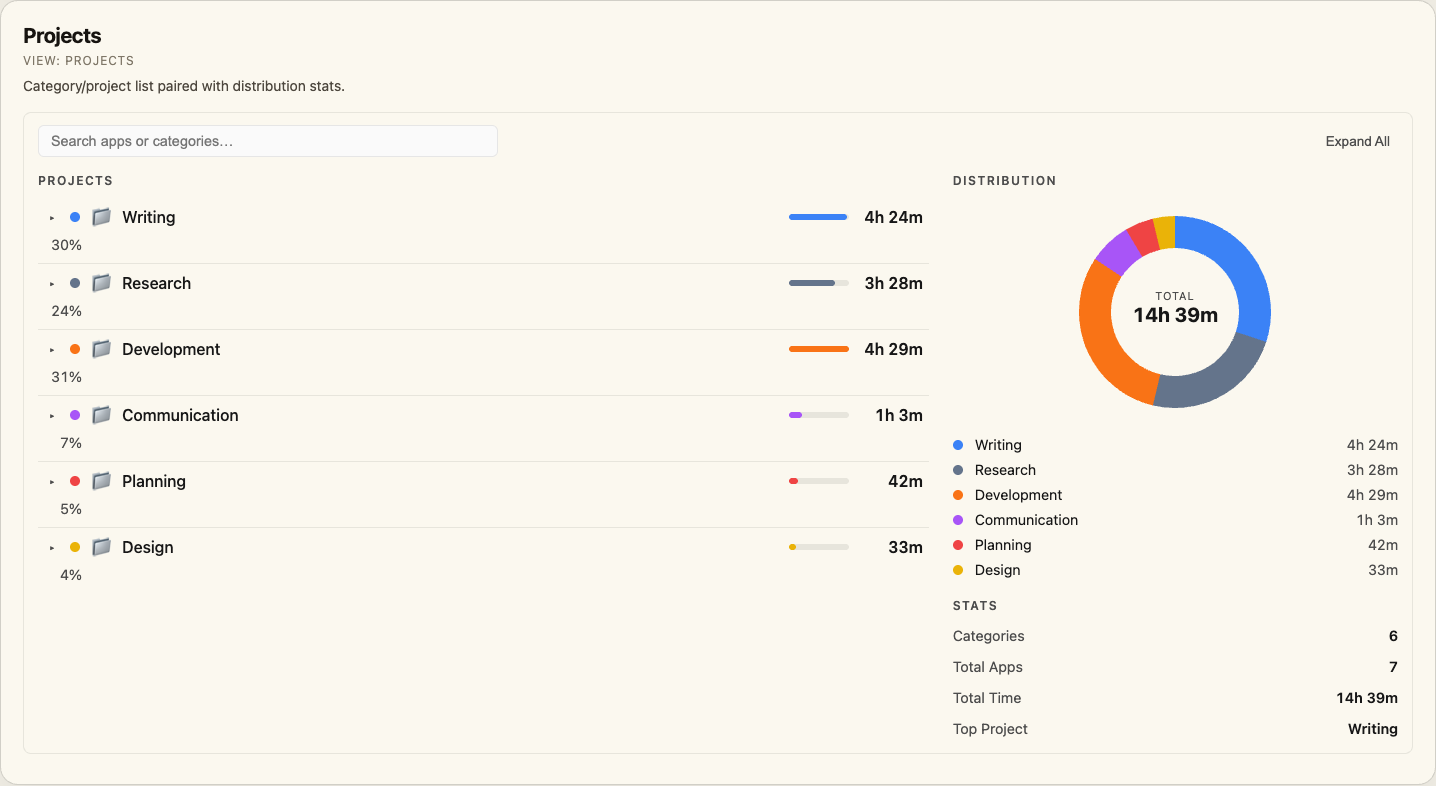
Task: Expand the Communication project row
Action: (x=52, y=415)
